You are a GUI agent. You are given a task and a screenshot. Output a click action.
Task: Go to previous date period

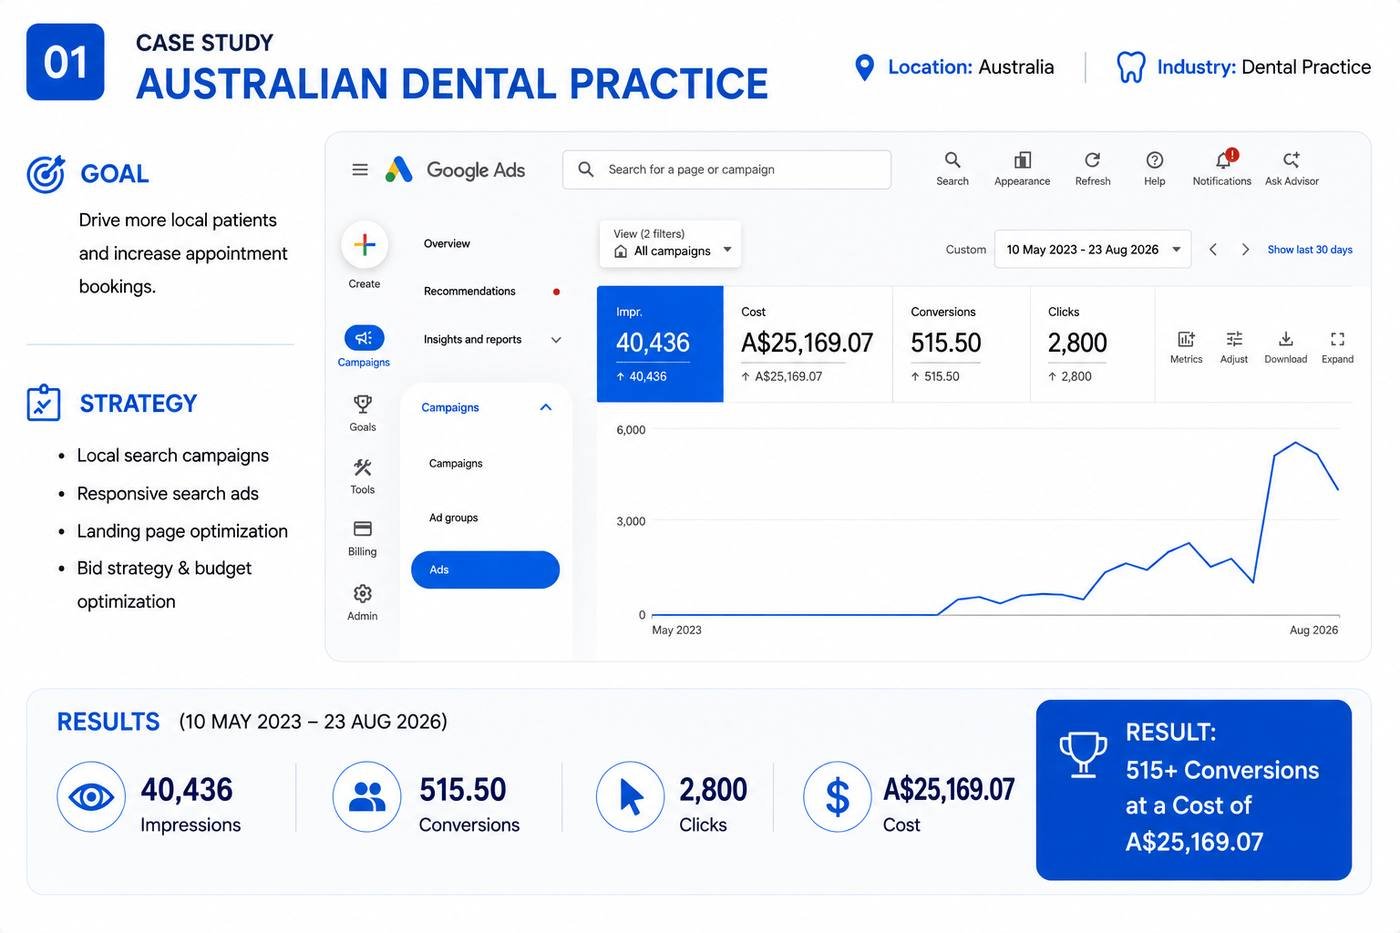(1212, 250)
